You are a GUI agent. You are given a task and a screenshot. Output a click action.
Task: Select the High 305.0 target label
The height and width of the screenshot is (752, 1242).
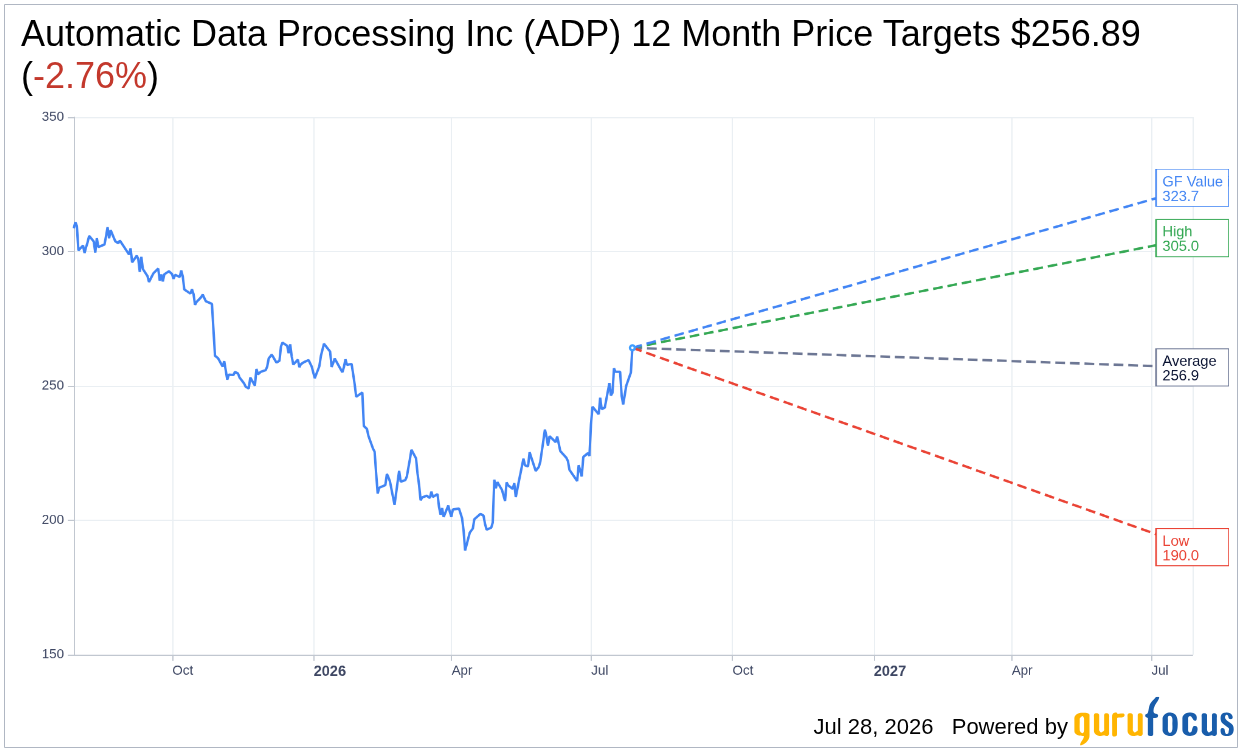point(1191,238)
